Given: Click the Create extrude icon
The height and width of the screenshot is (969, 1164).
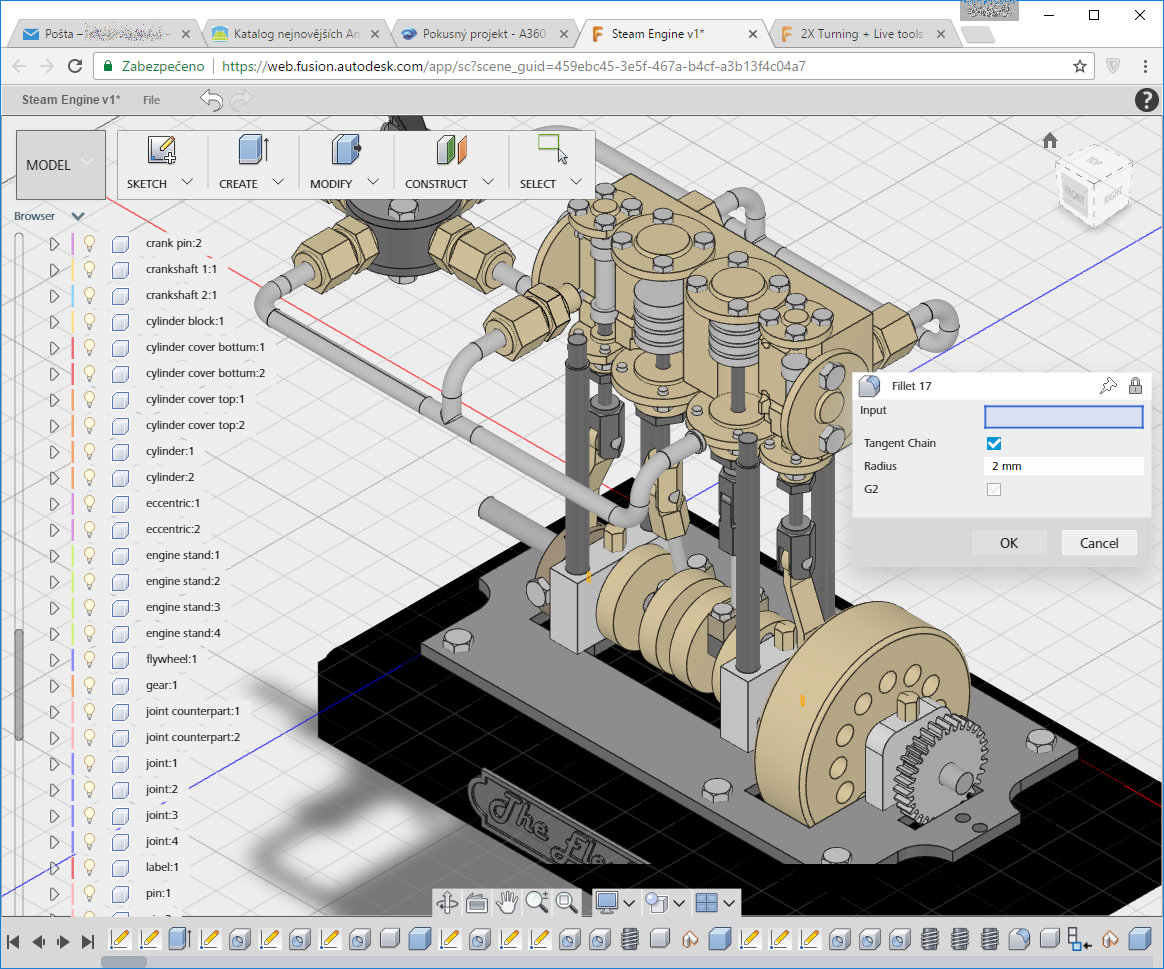Looking at the screenshot, I should [x=253, y=149].
